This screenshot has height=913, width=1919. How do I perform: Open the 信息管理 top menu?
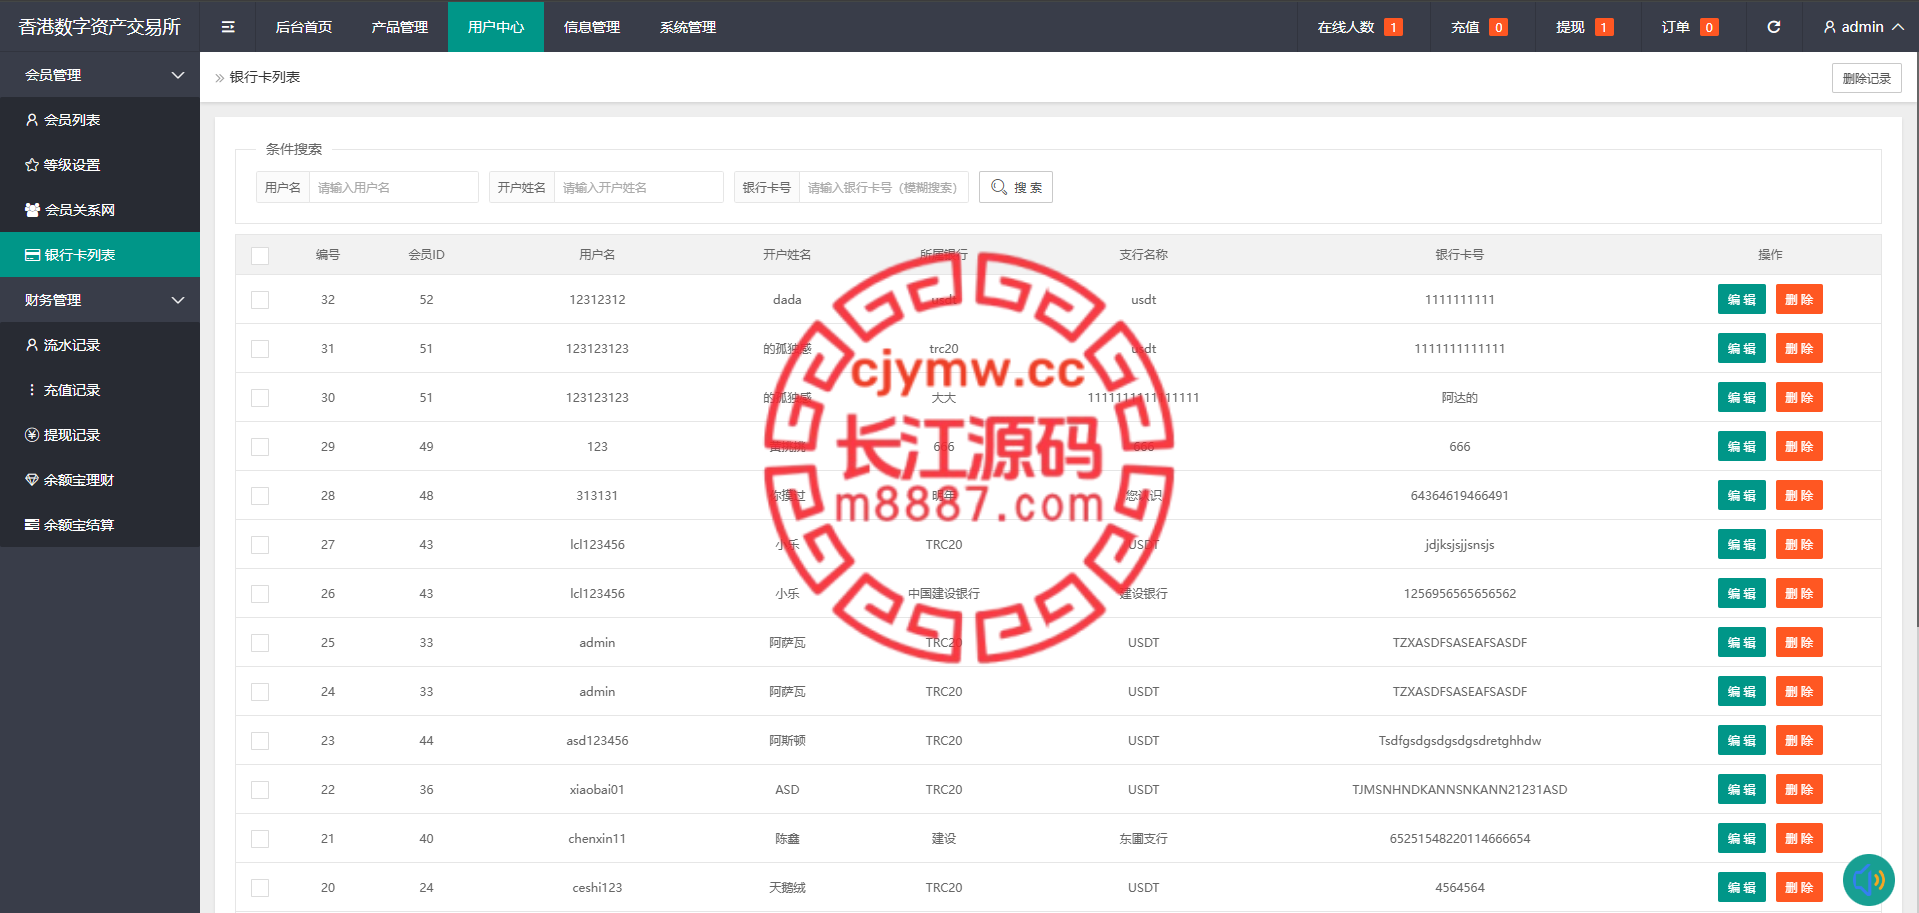click(x=592, y=27)
